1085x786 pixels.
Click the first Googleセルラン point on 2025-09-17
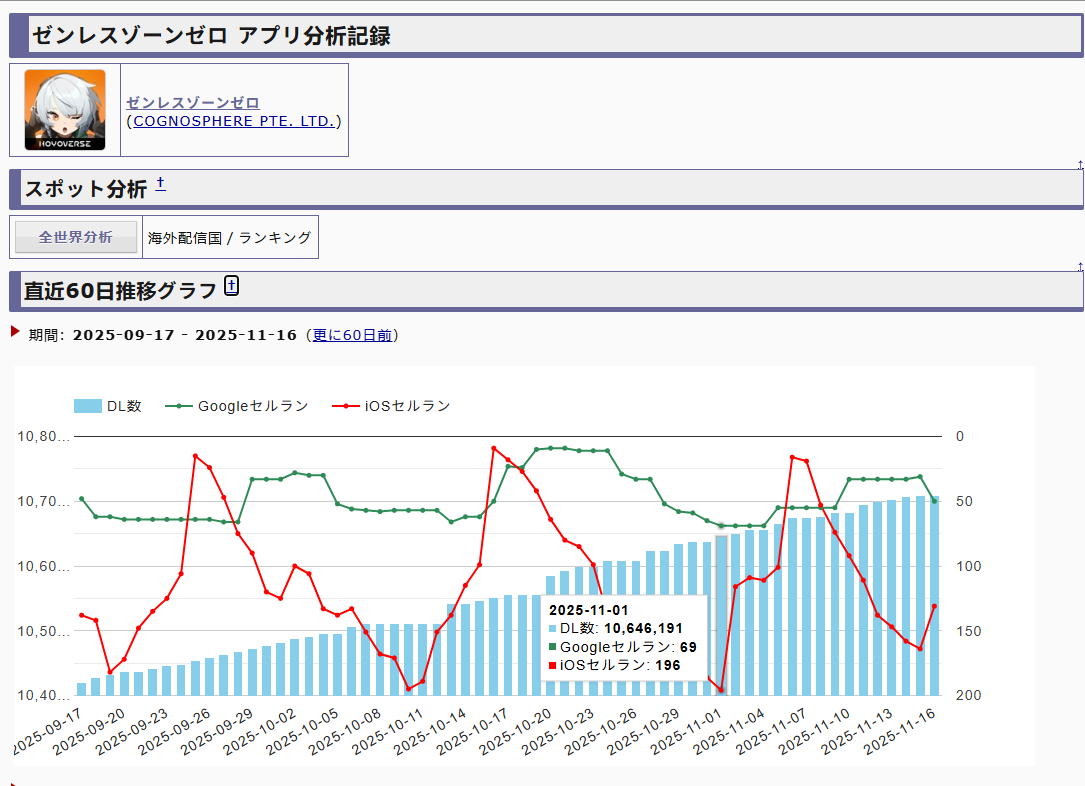[x=82, y=498]
